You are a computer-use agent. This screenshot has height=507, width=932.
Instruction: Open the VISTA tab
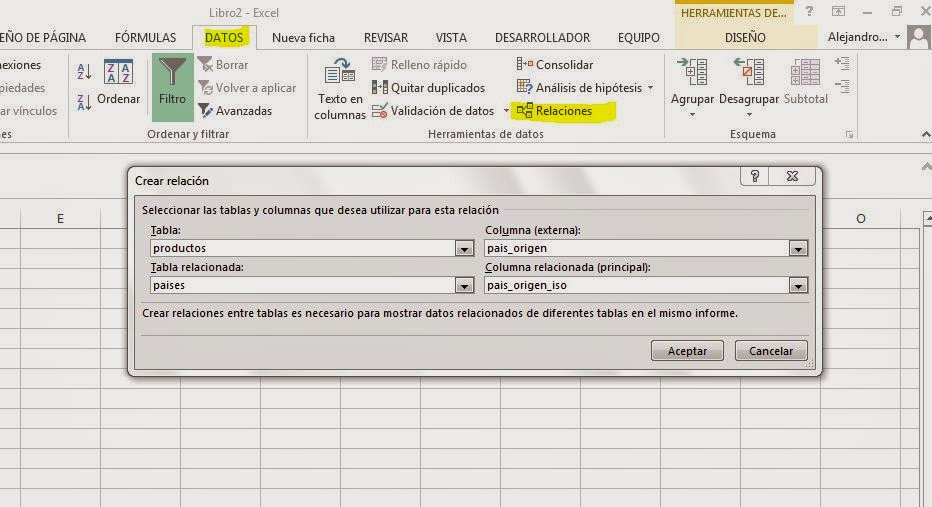pos(451,37)
